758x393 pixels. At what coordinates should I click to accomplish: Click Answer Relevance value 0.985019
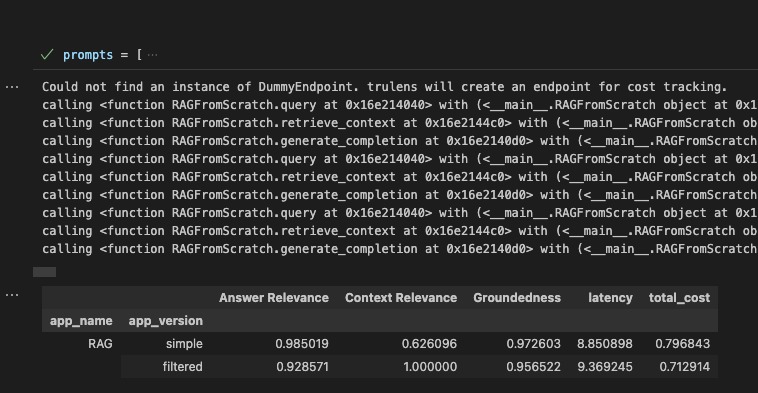point(302,344)
